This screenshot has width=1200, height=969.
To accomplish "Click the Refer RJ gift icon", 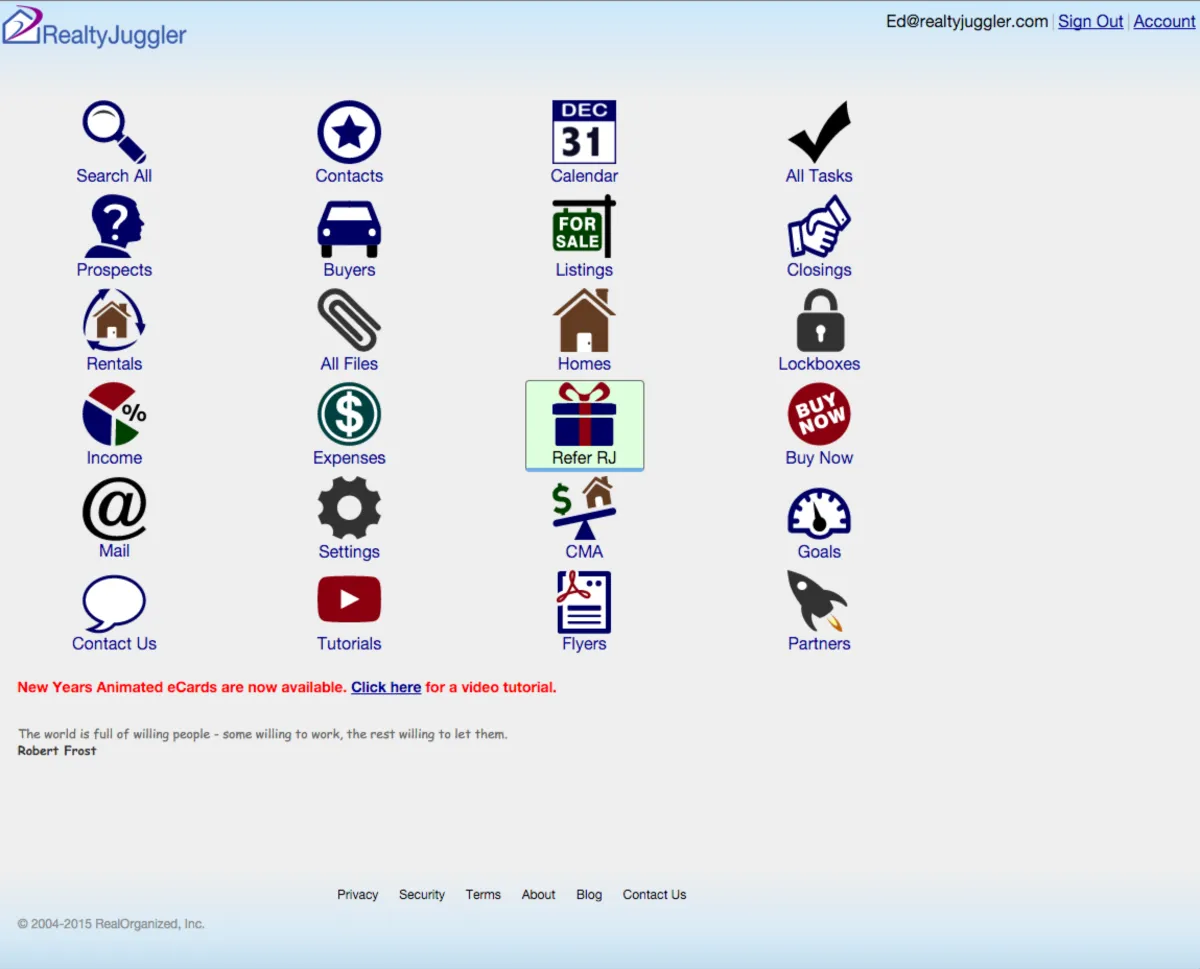I will 584,414.
